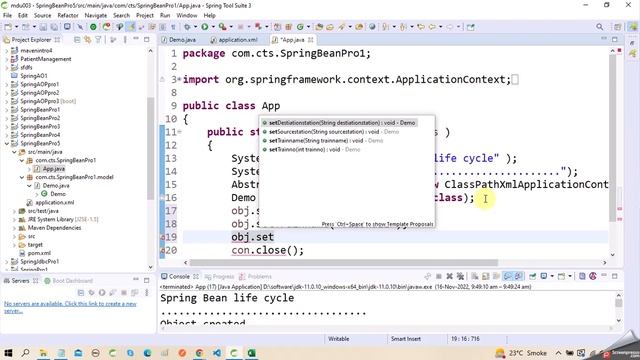Expand the Maven Dependencies node
The width and height of the screenshot is (640, 360).
click(14, 228)
